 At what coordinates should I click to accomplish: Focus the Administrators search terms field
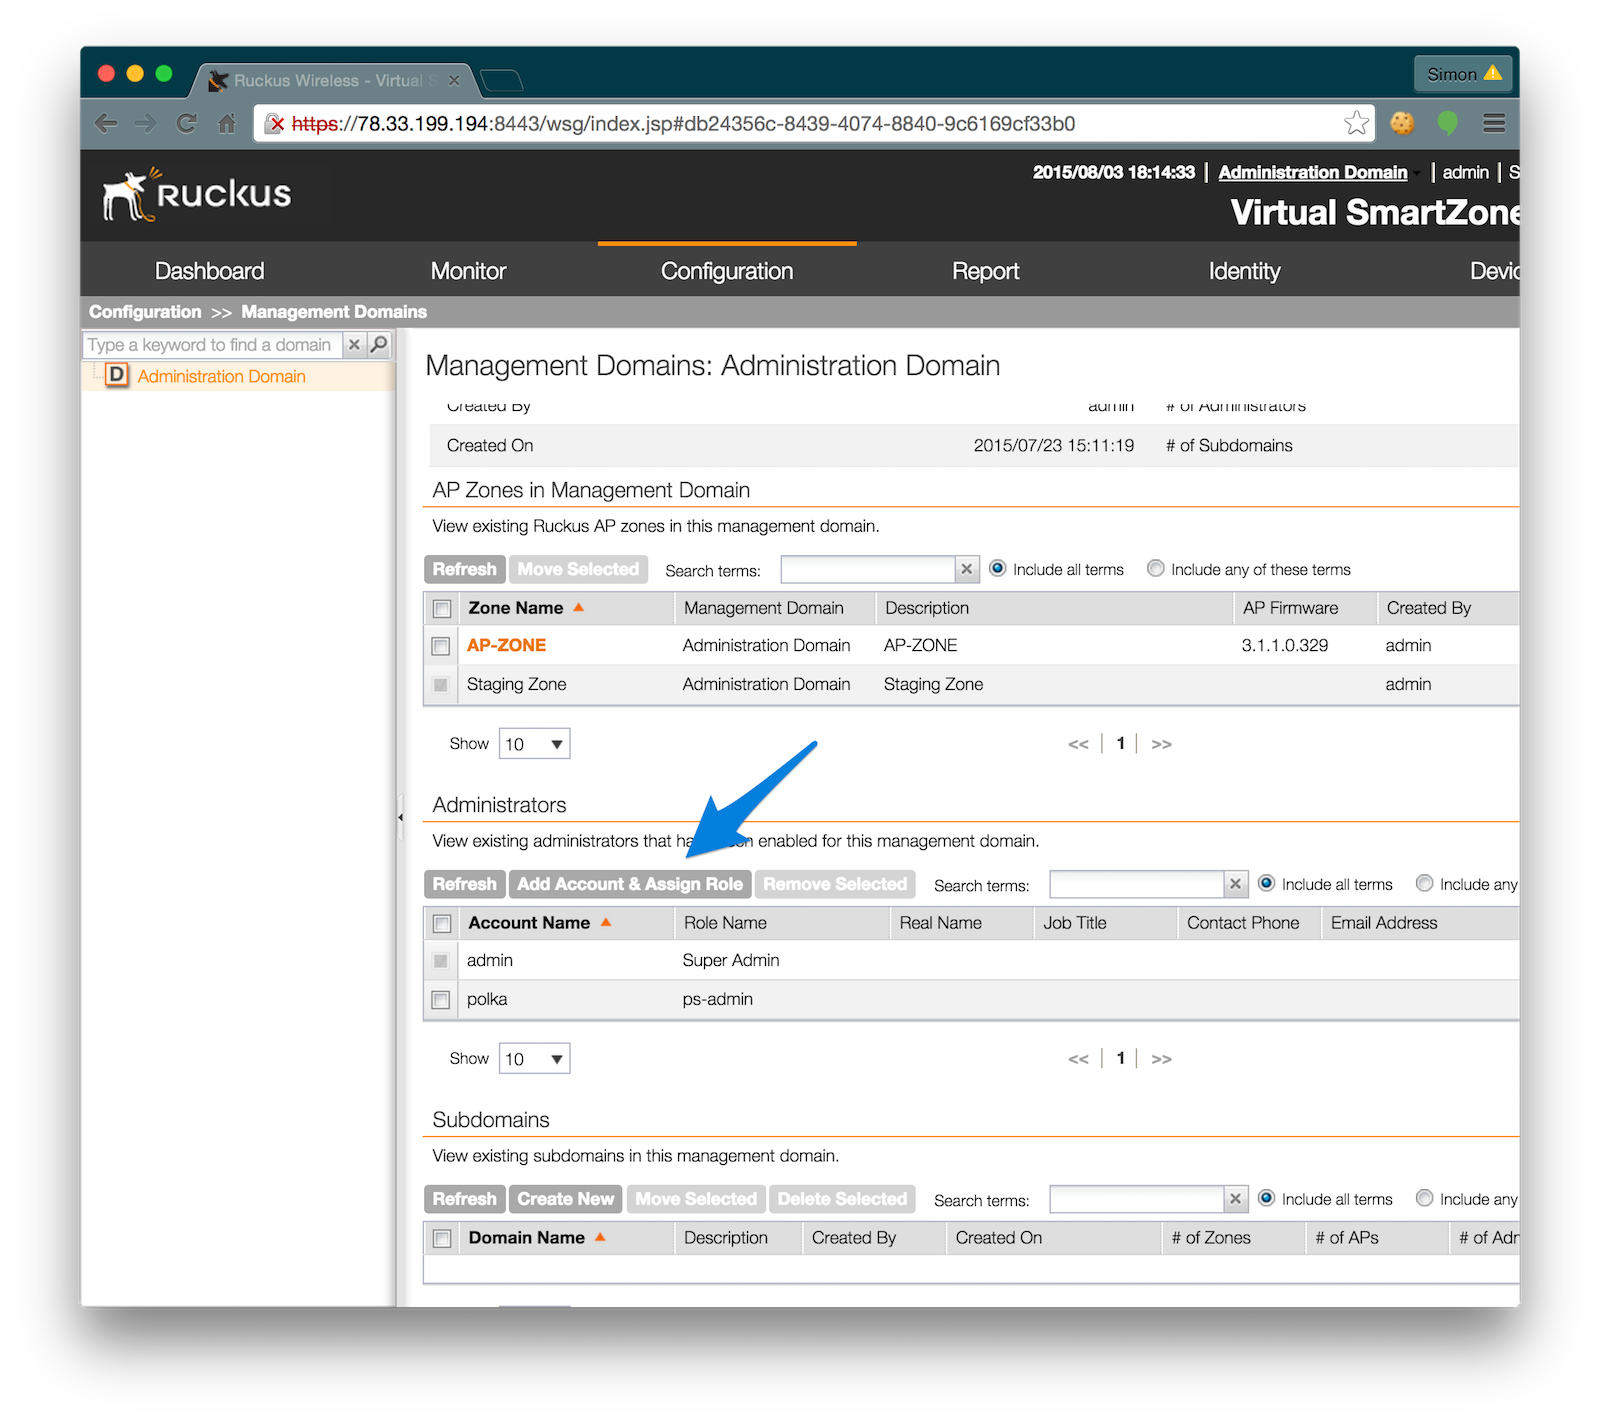pyautogui.click(x=1137, y=884)
